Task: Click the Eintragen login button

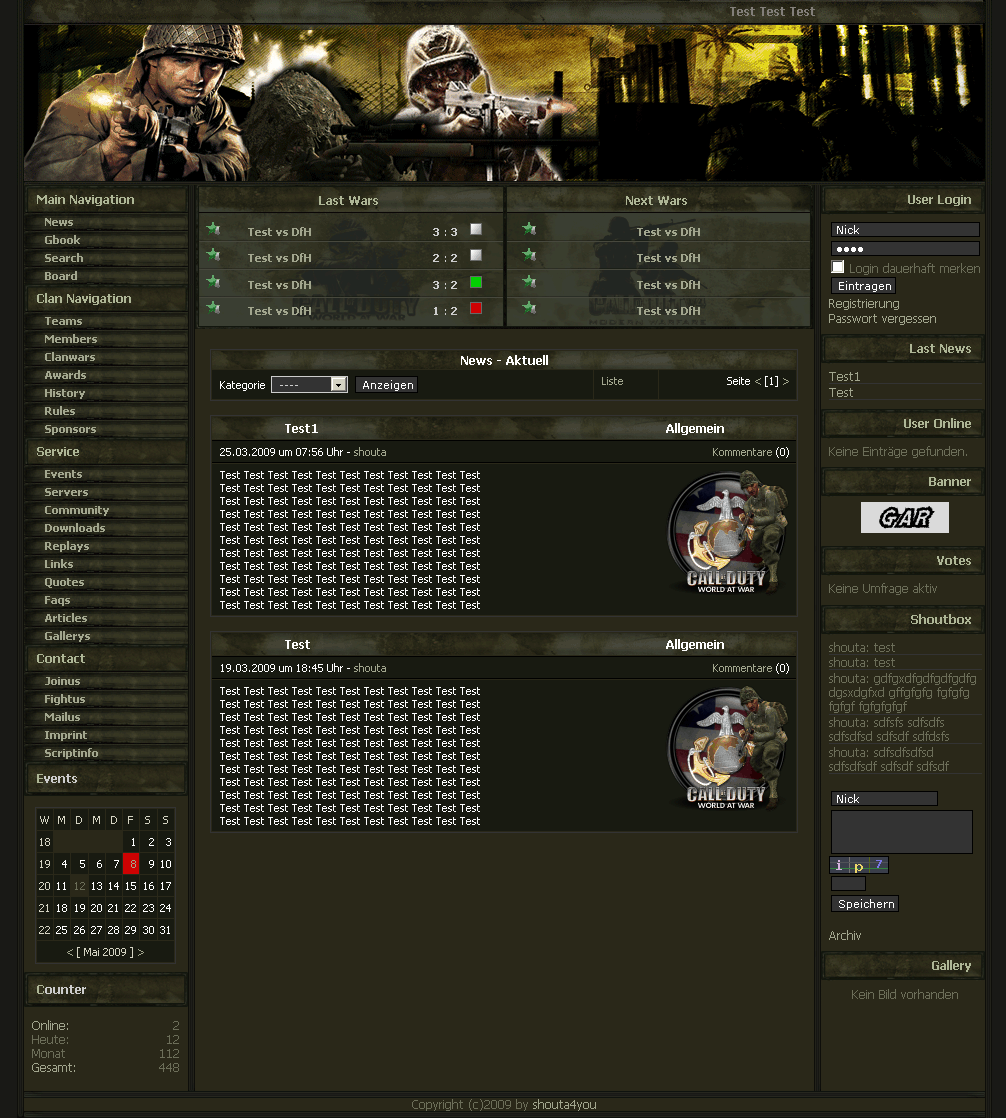Action: (865, 286)
